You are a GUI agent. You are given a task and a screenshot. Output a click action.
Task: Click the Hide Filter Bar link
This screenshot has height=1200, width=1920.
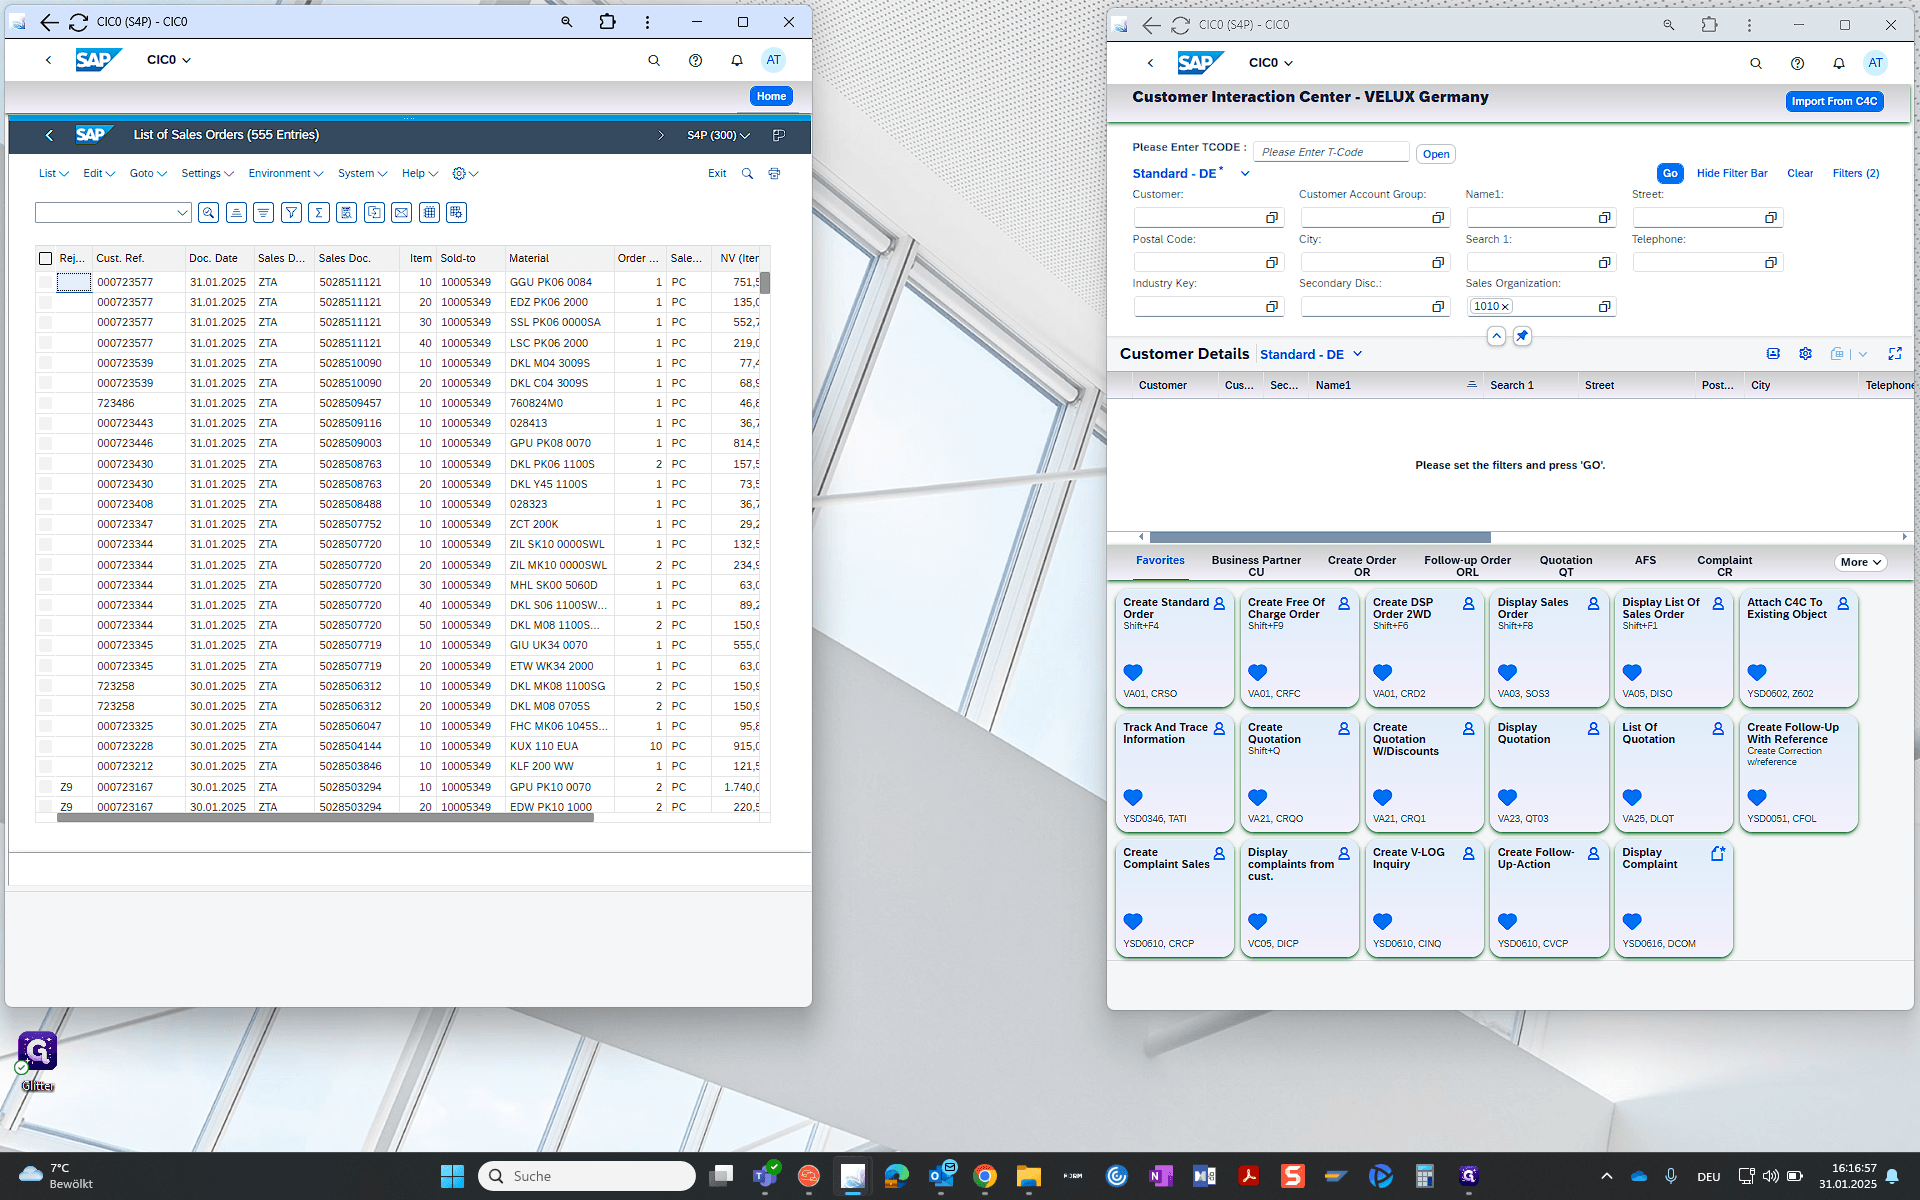(1731, 174)
